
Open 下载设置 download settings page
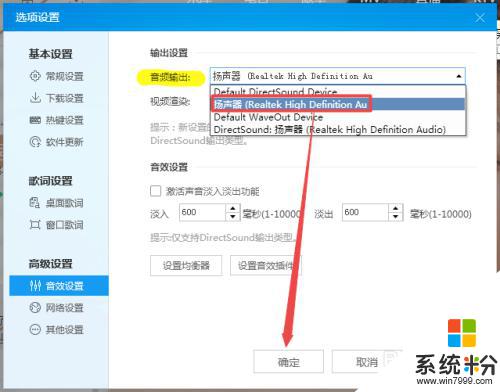(x=57, y=98)
